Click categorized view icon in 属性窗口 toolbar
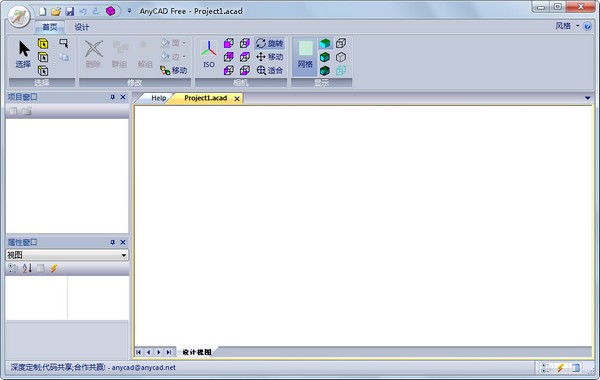This screenshot has width=600, height=380. click(x=13, y=269)
